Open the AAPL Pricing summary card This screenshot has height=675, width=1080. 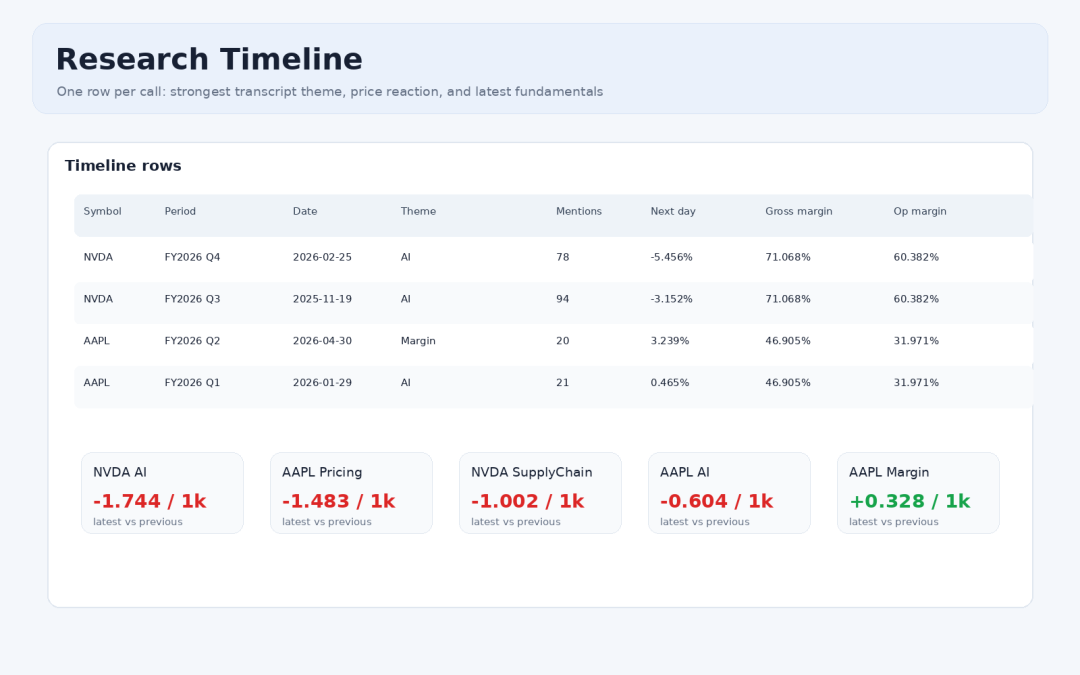click(x=351, y=493)
